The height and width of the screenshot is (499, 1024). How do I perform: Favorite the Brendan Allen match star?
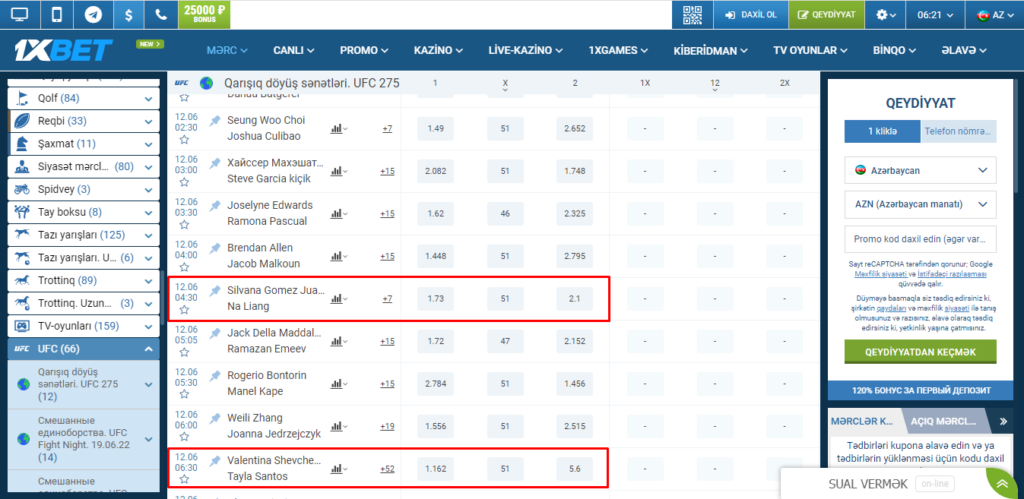[184, 267]
